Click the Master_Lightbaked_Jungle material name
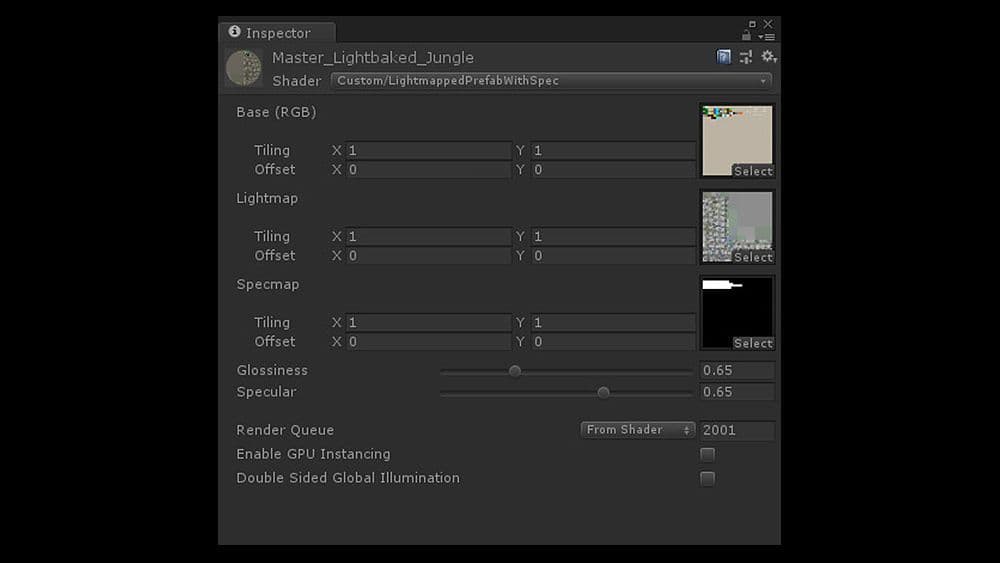This screenshot has height=563, width=1000. coord(373,58)
